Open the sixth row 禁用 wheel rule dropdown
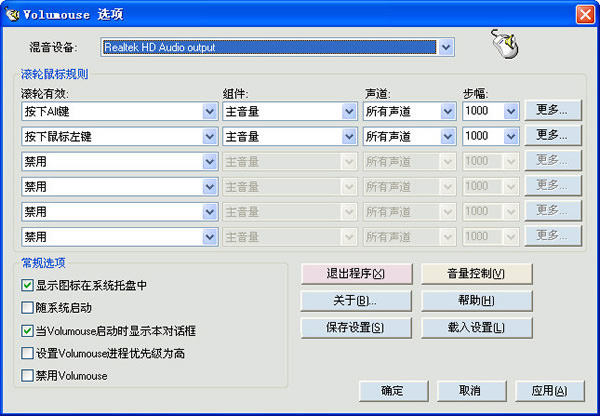The image size is (600, 416). tap(120, 237)
